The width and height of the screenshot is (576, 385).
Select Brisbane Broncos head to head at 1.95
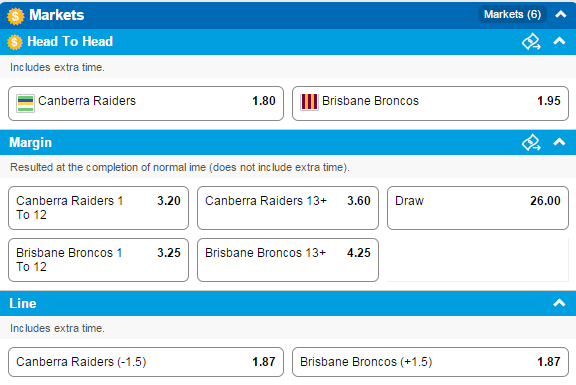coord(430,104)
